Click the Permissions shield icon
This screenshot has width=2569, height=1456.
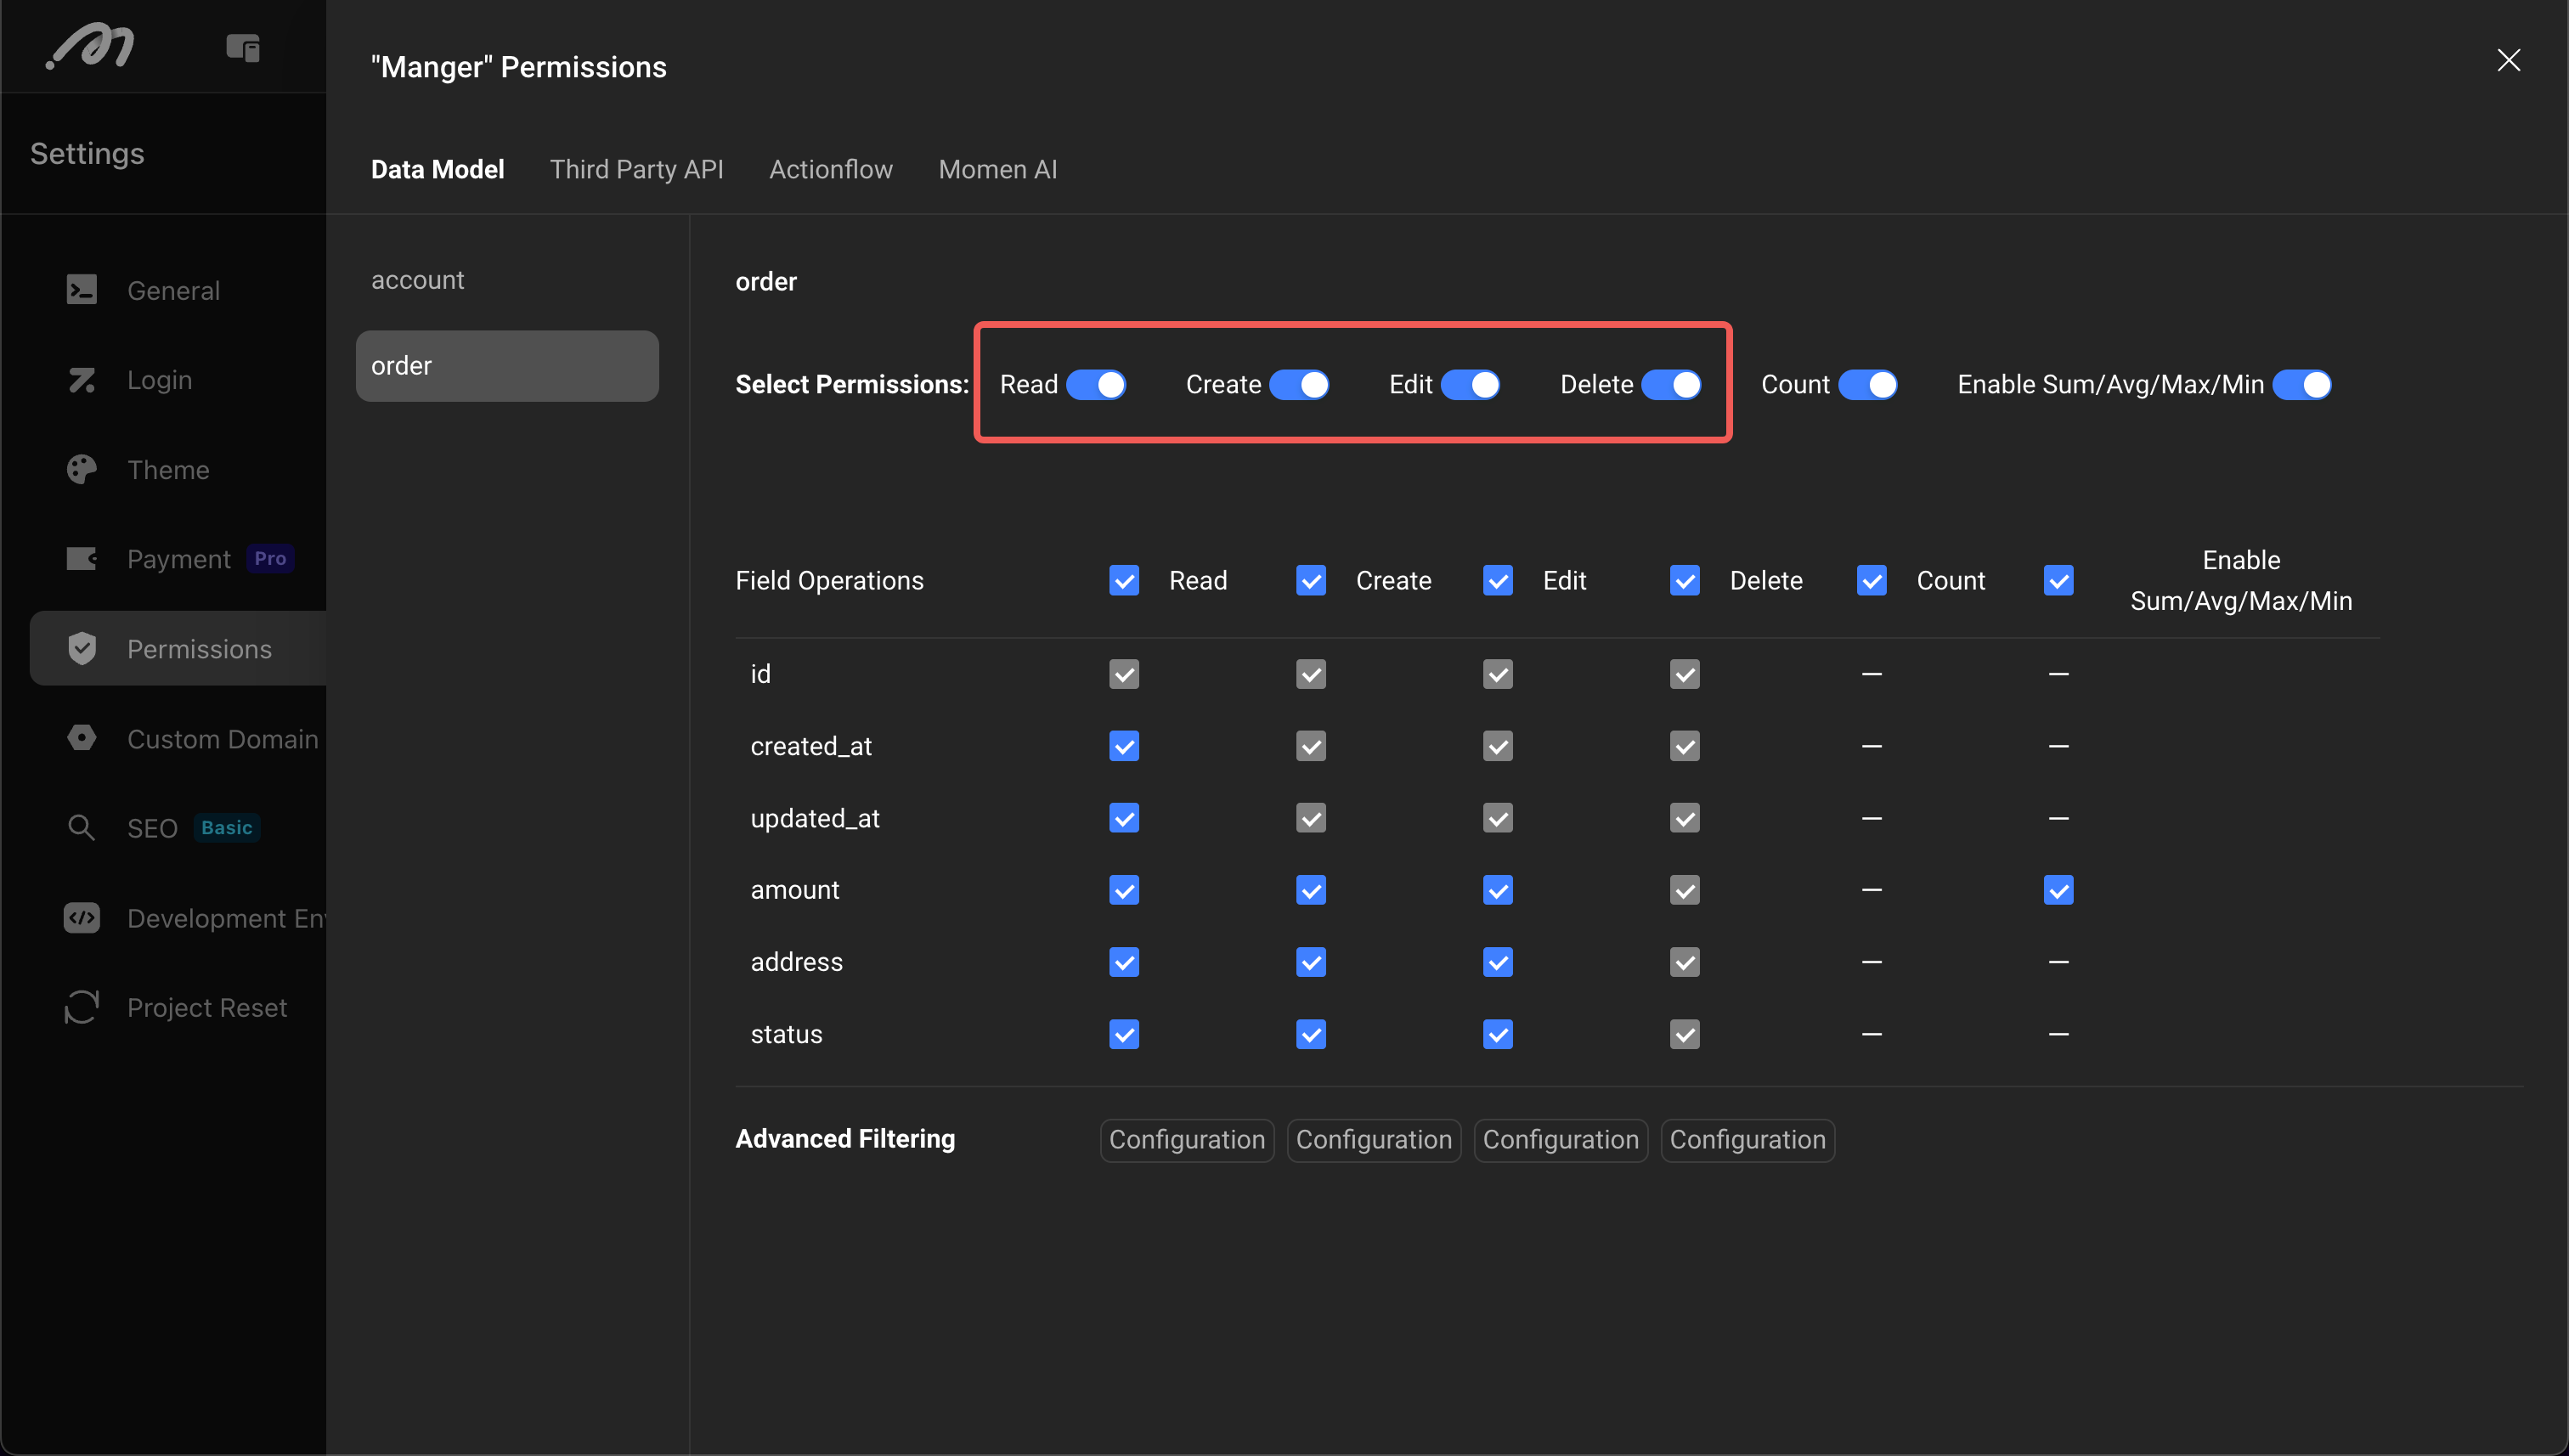tap(82, 648)
